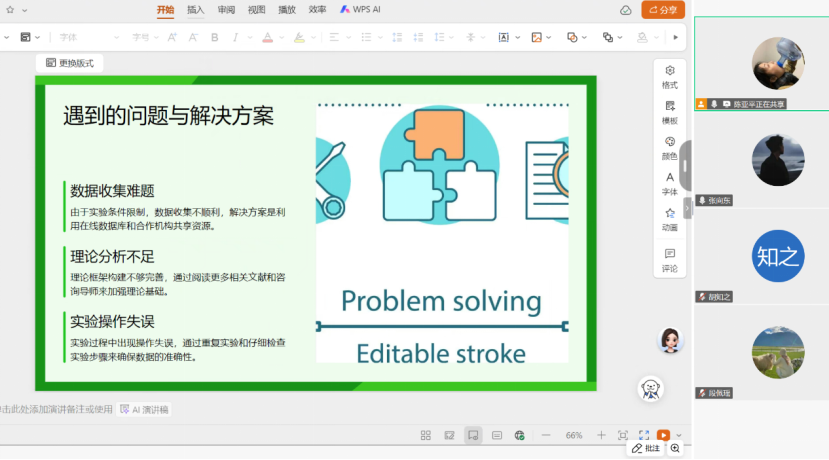Expand the insert picture dropdown arrow
Image resolution: width=829 pixels, height=460 pixels.
pos(549,38)
